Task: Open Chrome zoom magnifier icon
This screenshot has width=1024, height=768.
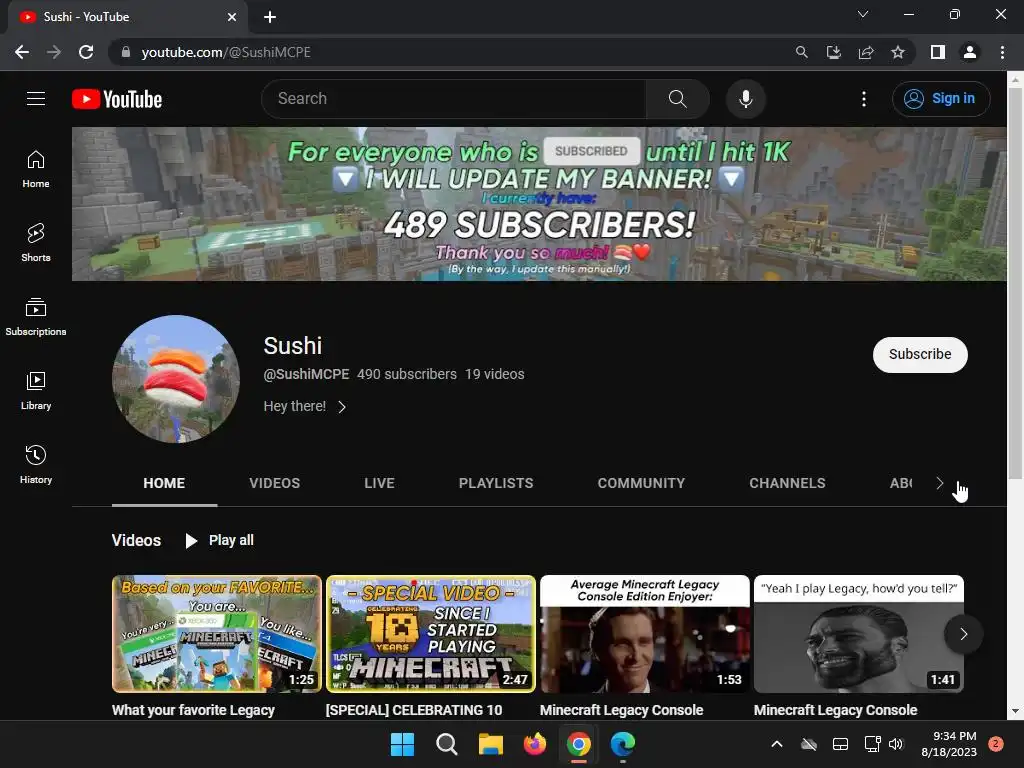Action: point(801,52)
